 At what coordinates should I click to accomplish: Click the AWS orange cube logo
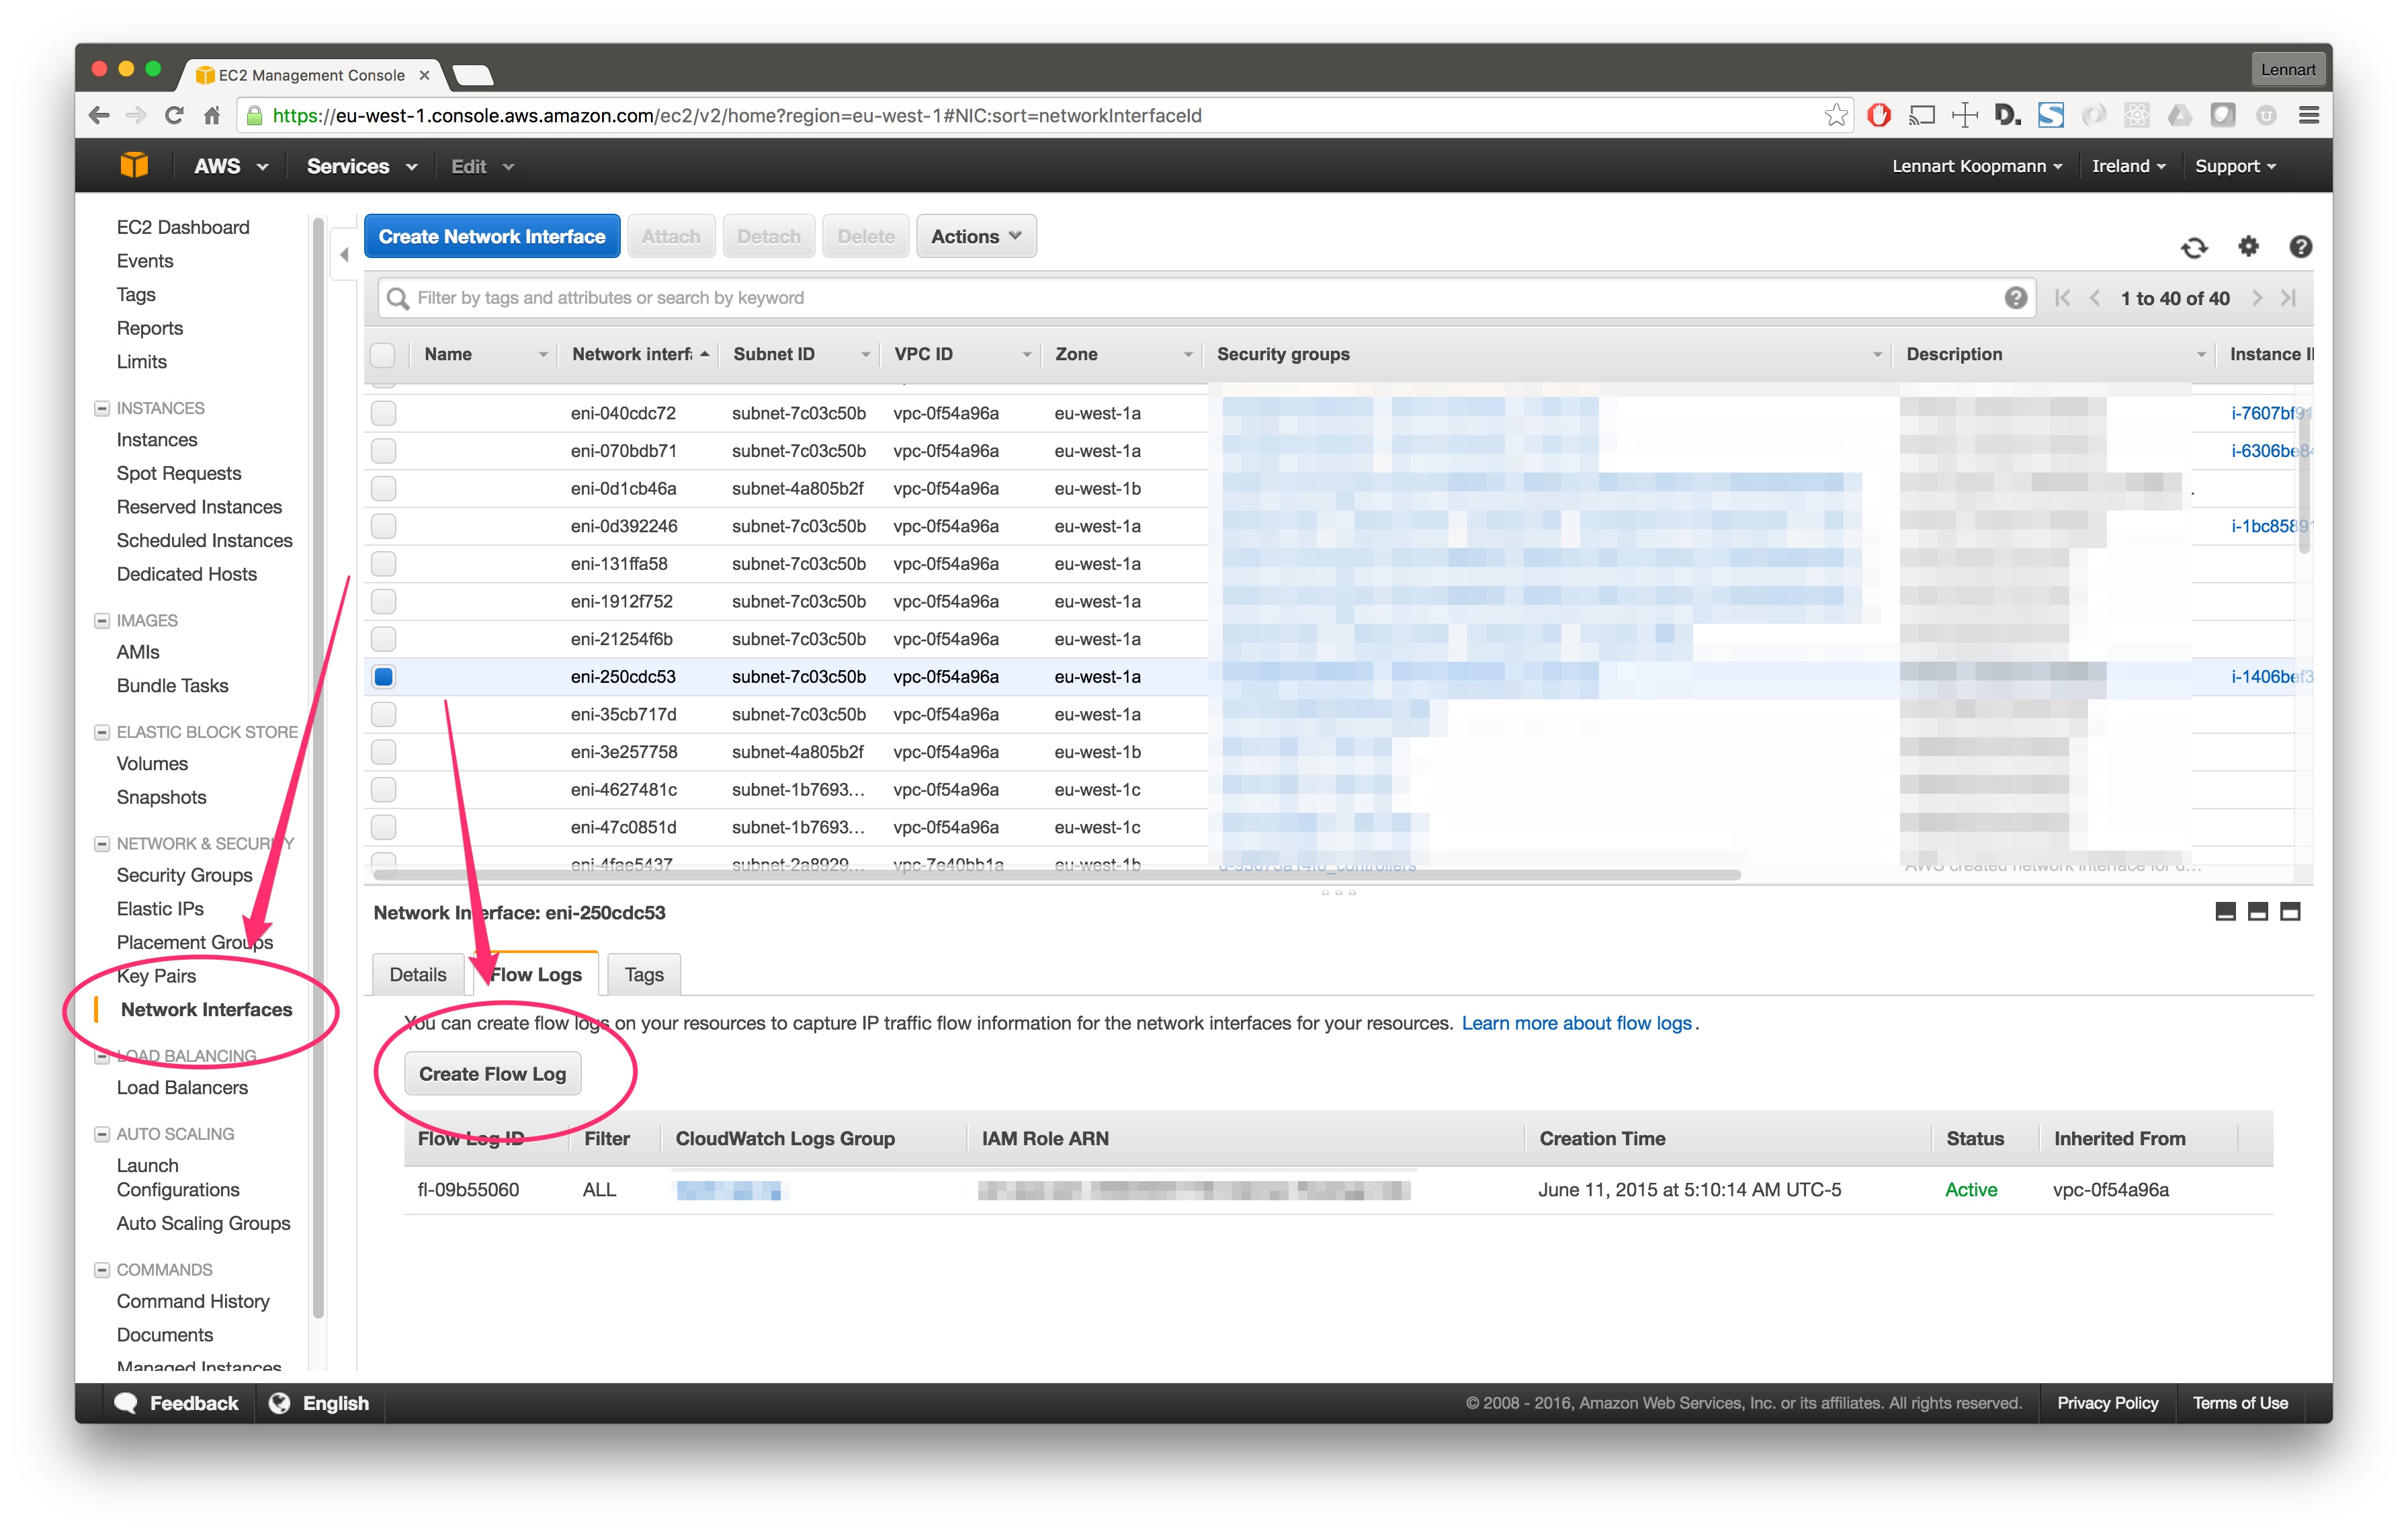[x=133, y=166]
